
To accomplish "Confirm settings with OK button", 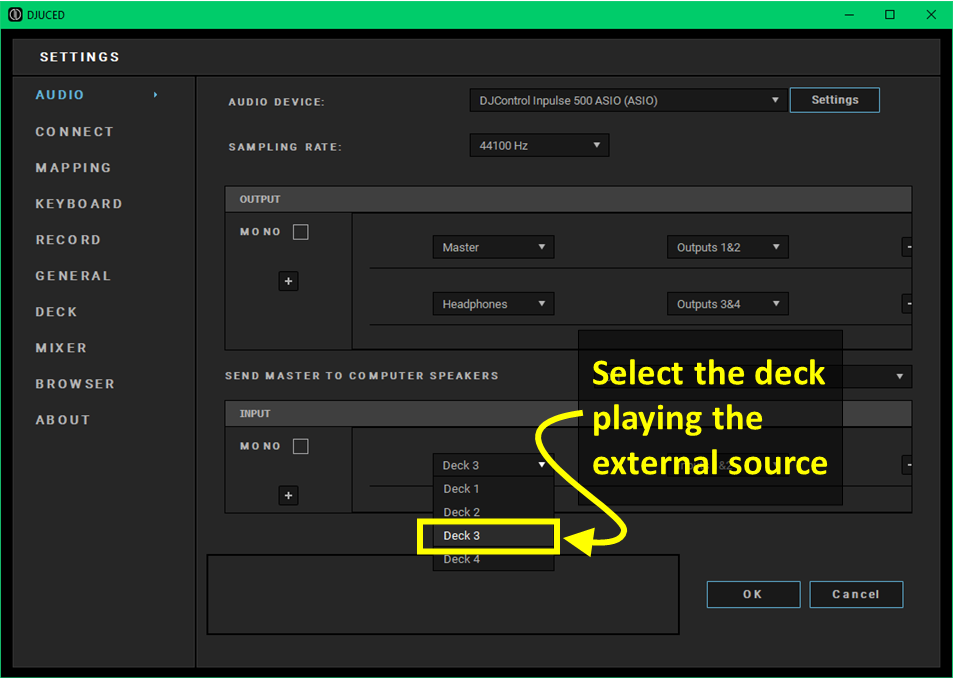I will [x=753, y=594].
